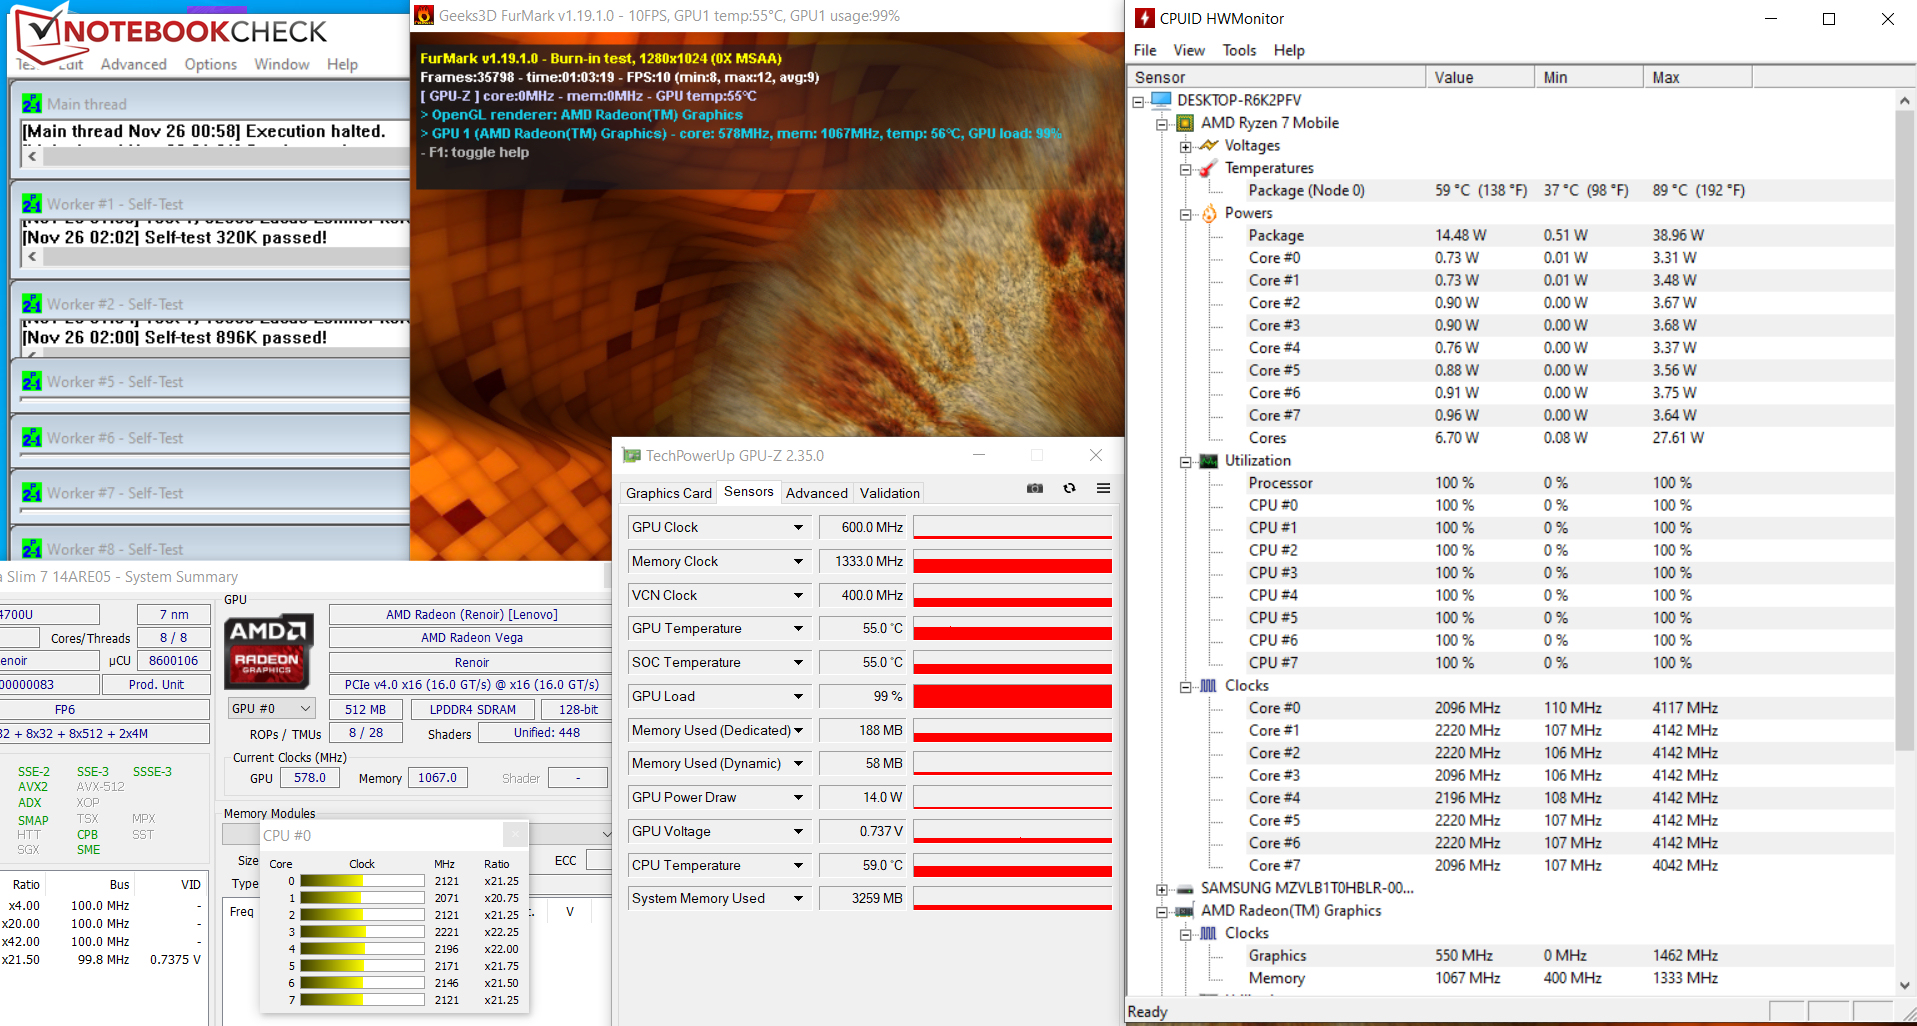
Task: Click the Worker #5 Self-Test icon
Action: [32, 382]
